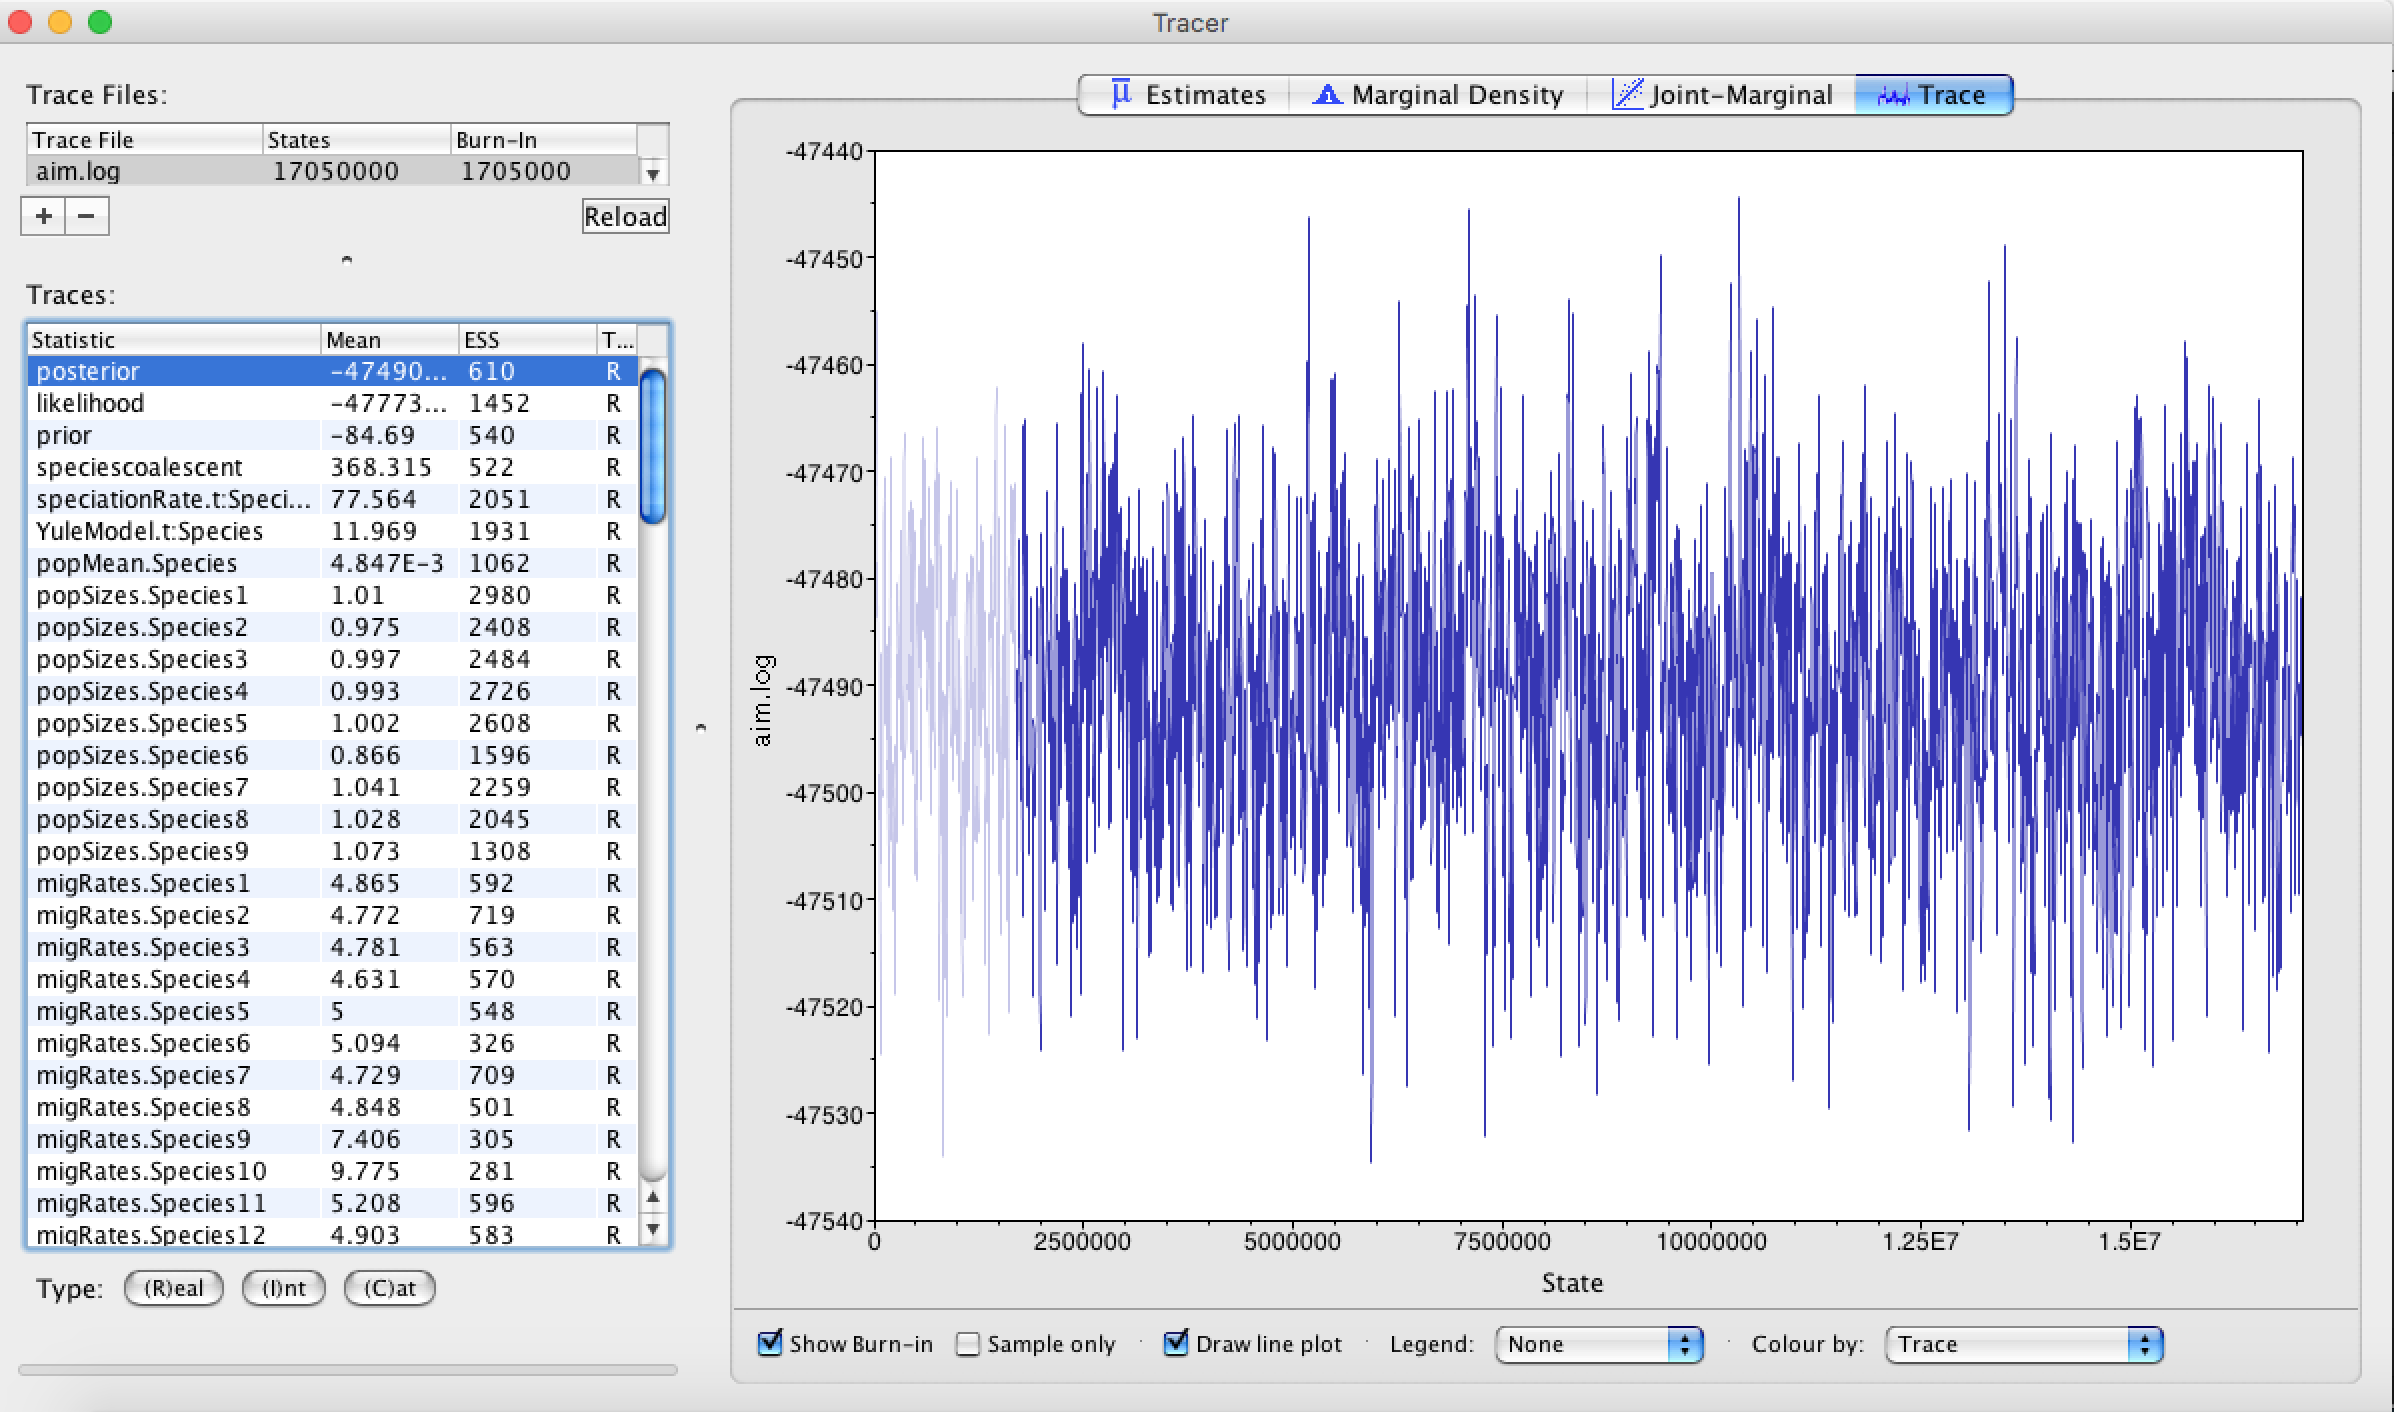Set type with the (R)eal button
2394x1412 pixels.
[173, 1288]
